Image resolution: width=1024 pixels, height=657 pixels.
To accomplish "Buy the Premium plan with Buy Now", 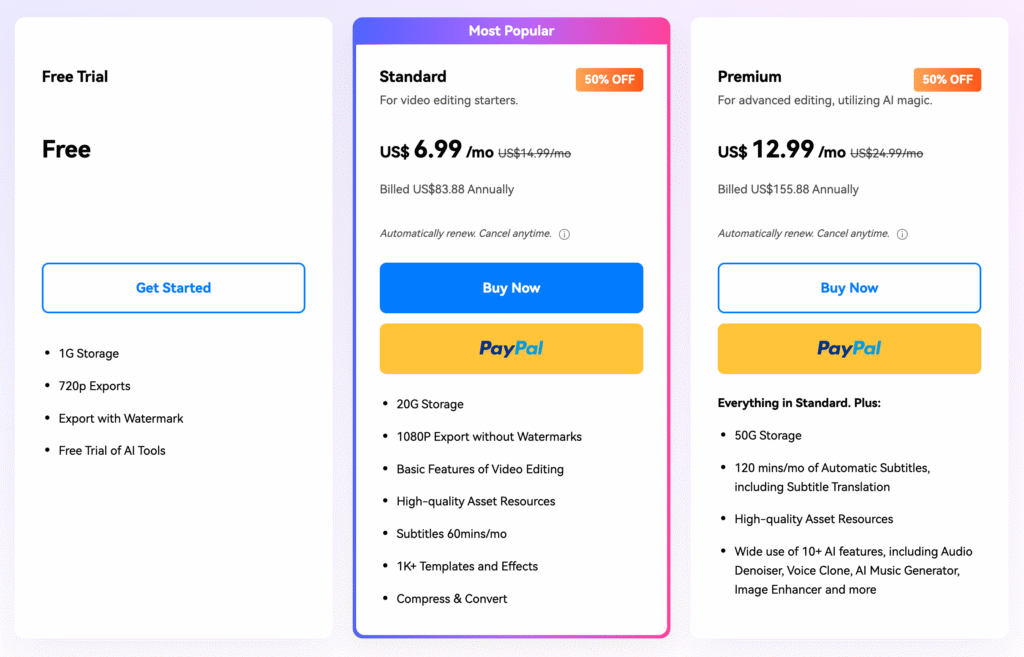I will tap(849, 288).
